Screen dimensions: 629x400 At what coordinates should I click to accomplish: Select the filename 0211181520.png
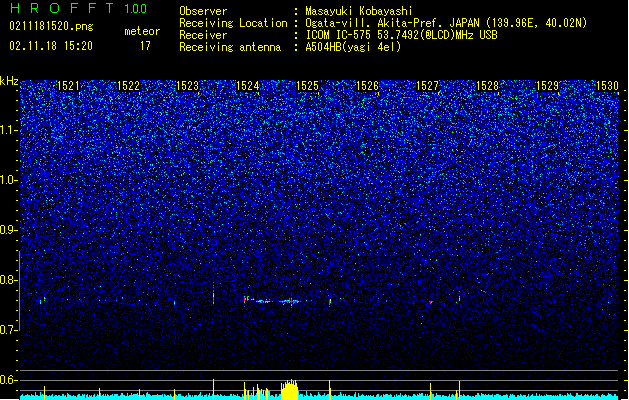51,26
